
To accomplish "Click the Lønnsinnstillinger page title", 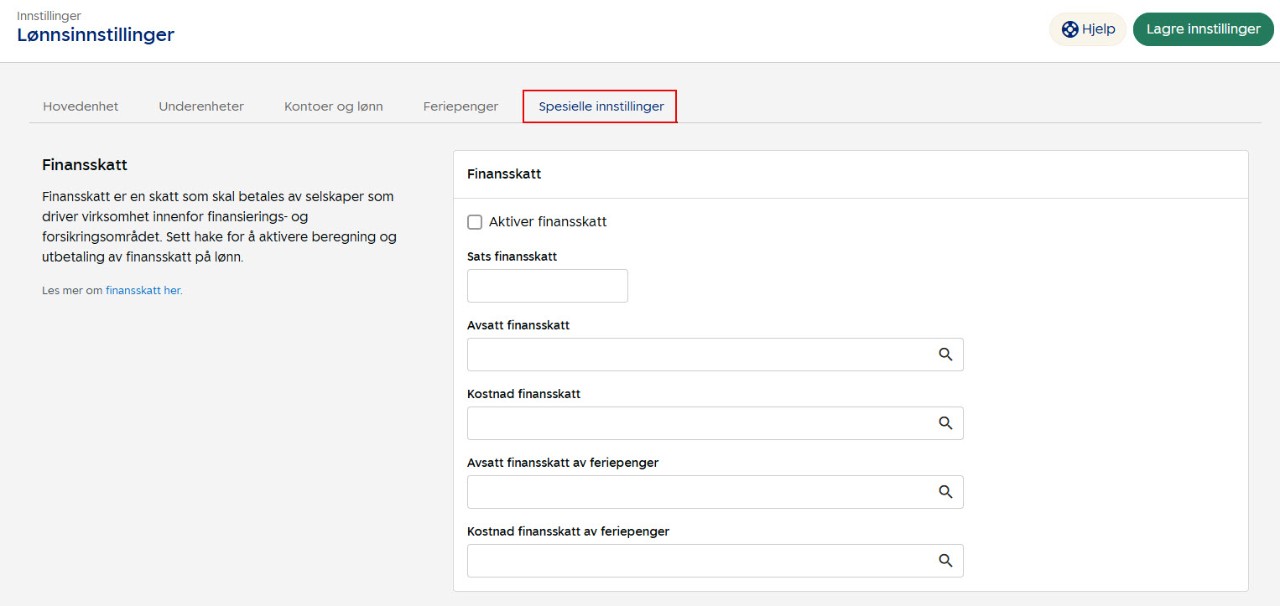I will point(96,35).
